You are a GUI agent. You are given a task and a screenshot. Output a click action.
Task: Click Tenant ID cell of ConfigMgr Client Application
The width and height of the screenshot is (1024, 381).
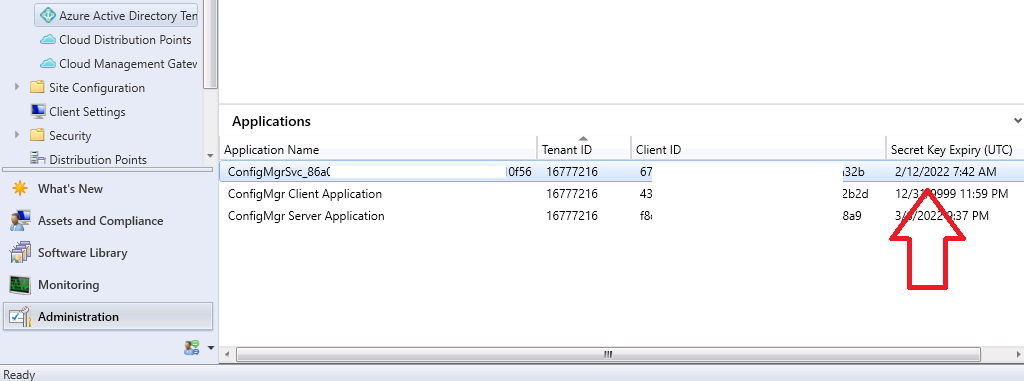[x=571, y=194]
